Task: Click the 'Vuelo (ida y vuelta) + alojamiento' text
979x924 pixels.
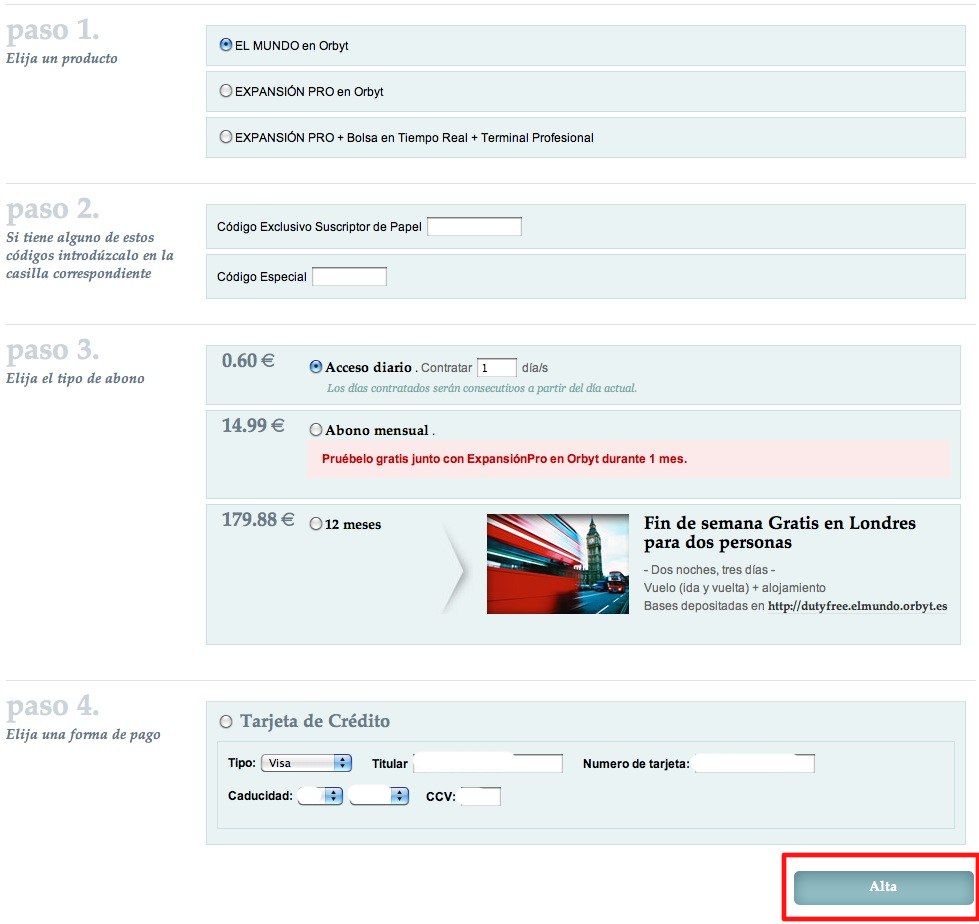Action: click(x=734, y=588)
